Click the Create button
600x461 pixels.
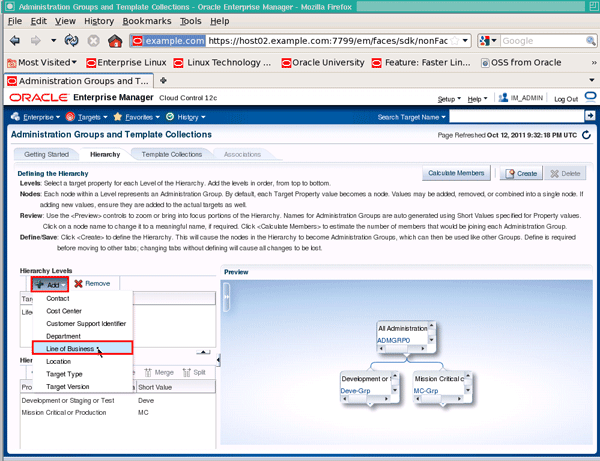click(x=521, y=174)
